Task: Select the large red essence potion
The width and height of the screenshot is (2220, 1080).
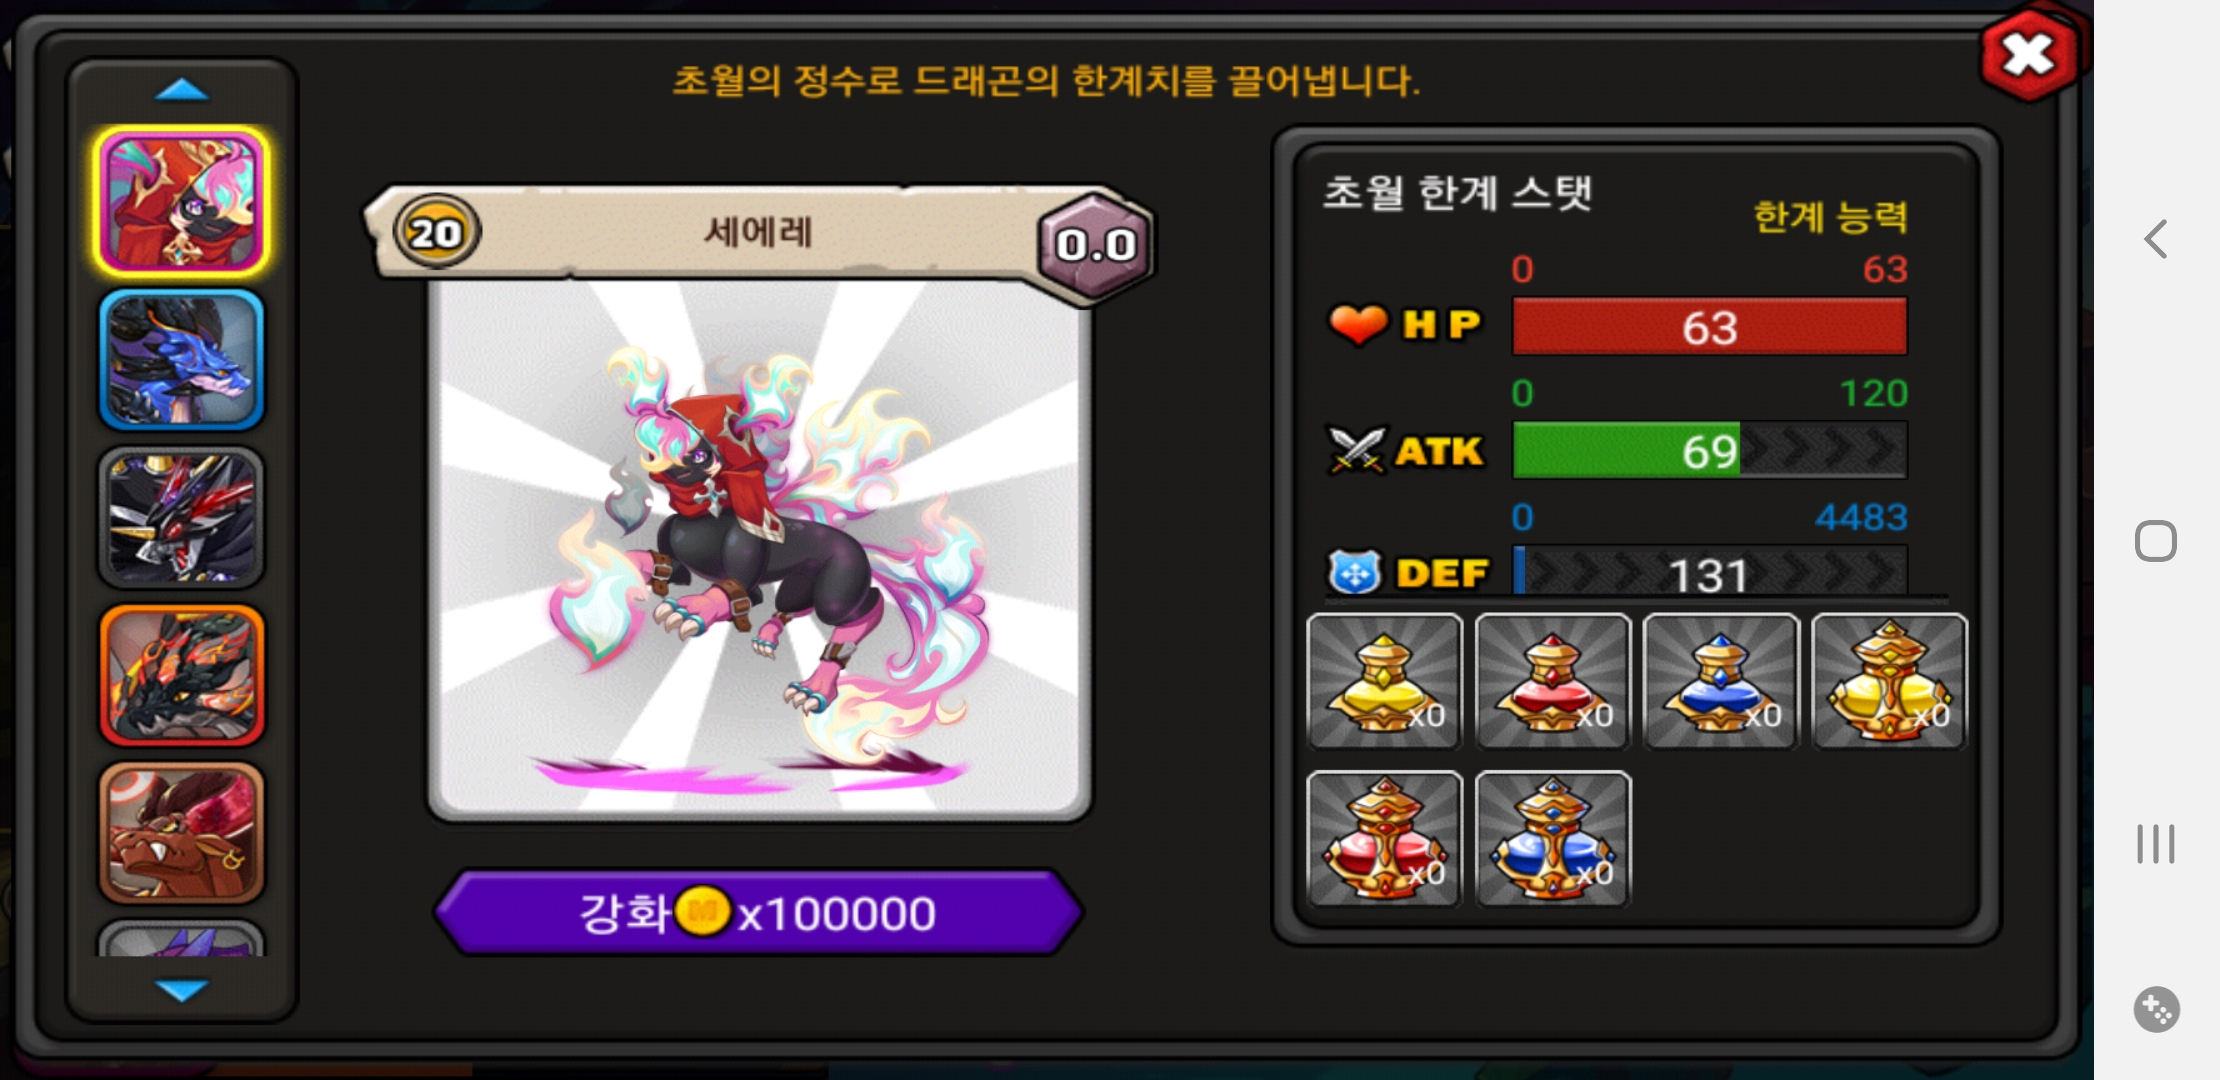Action: 1385,839
